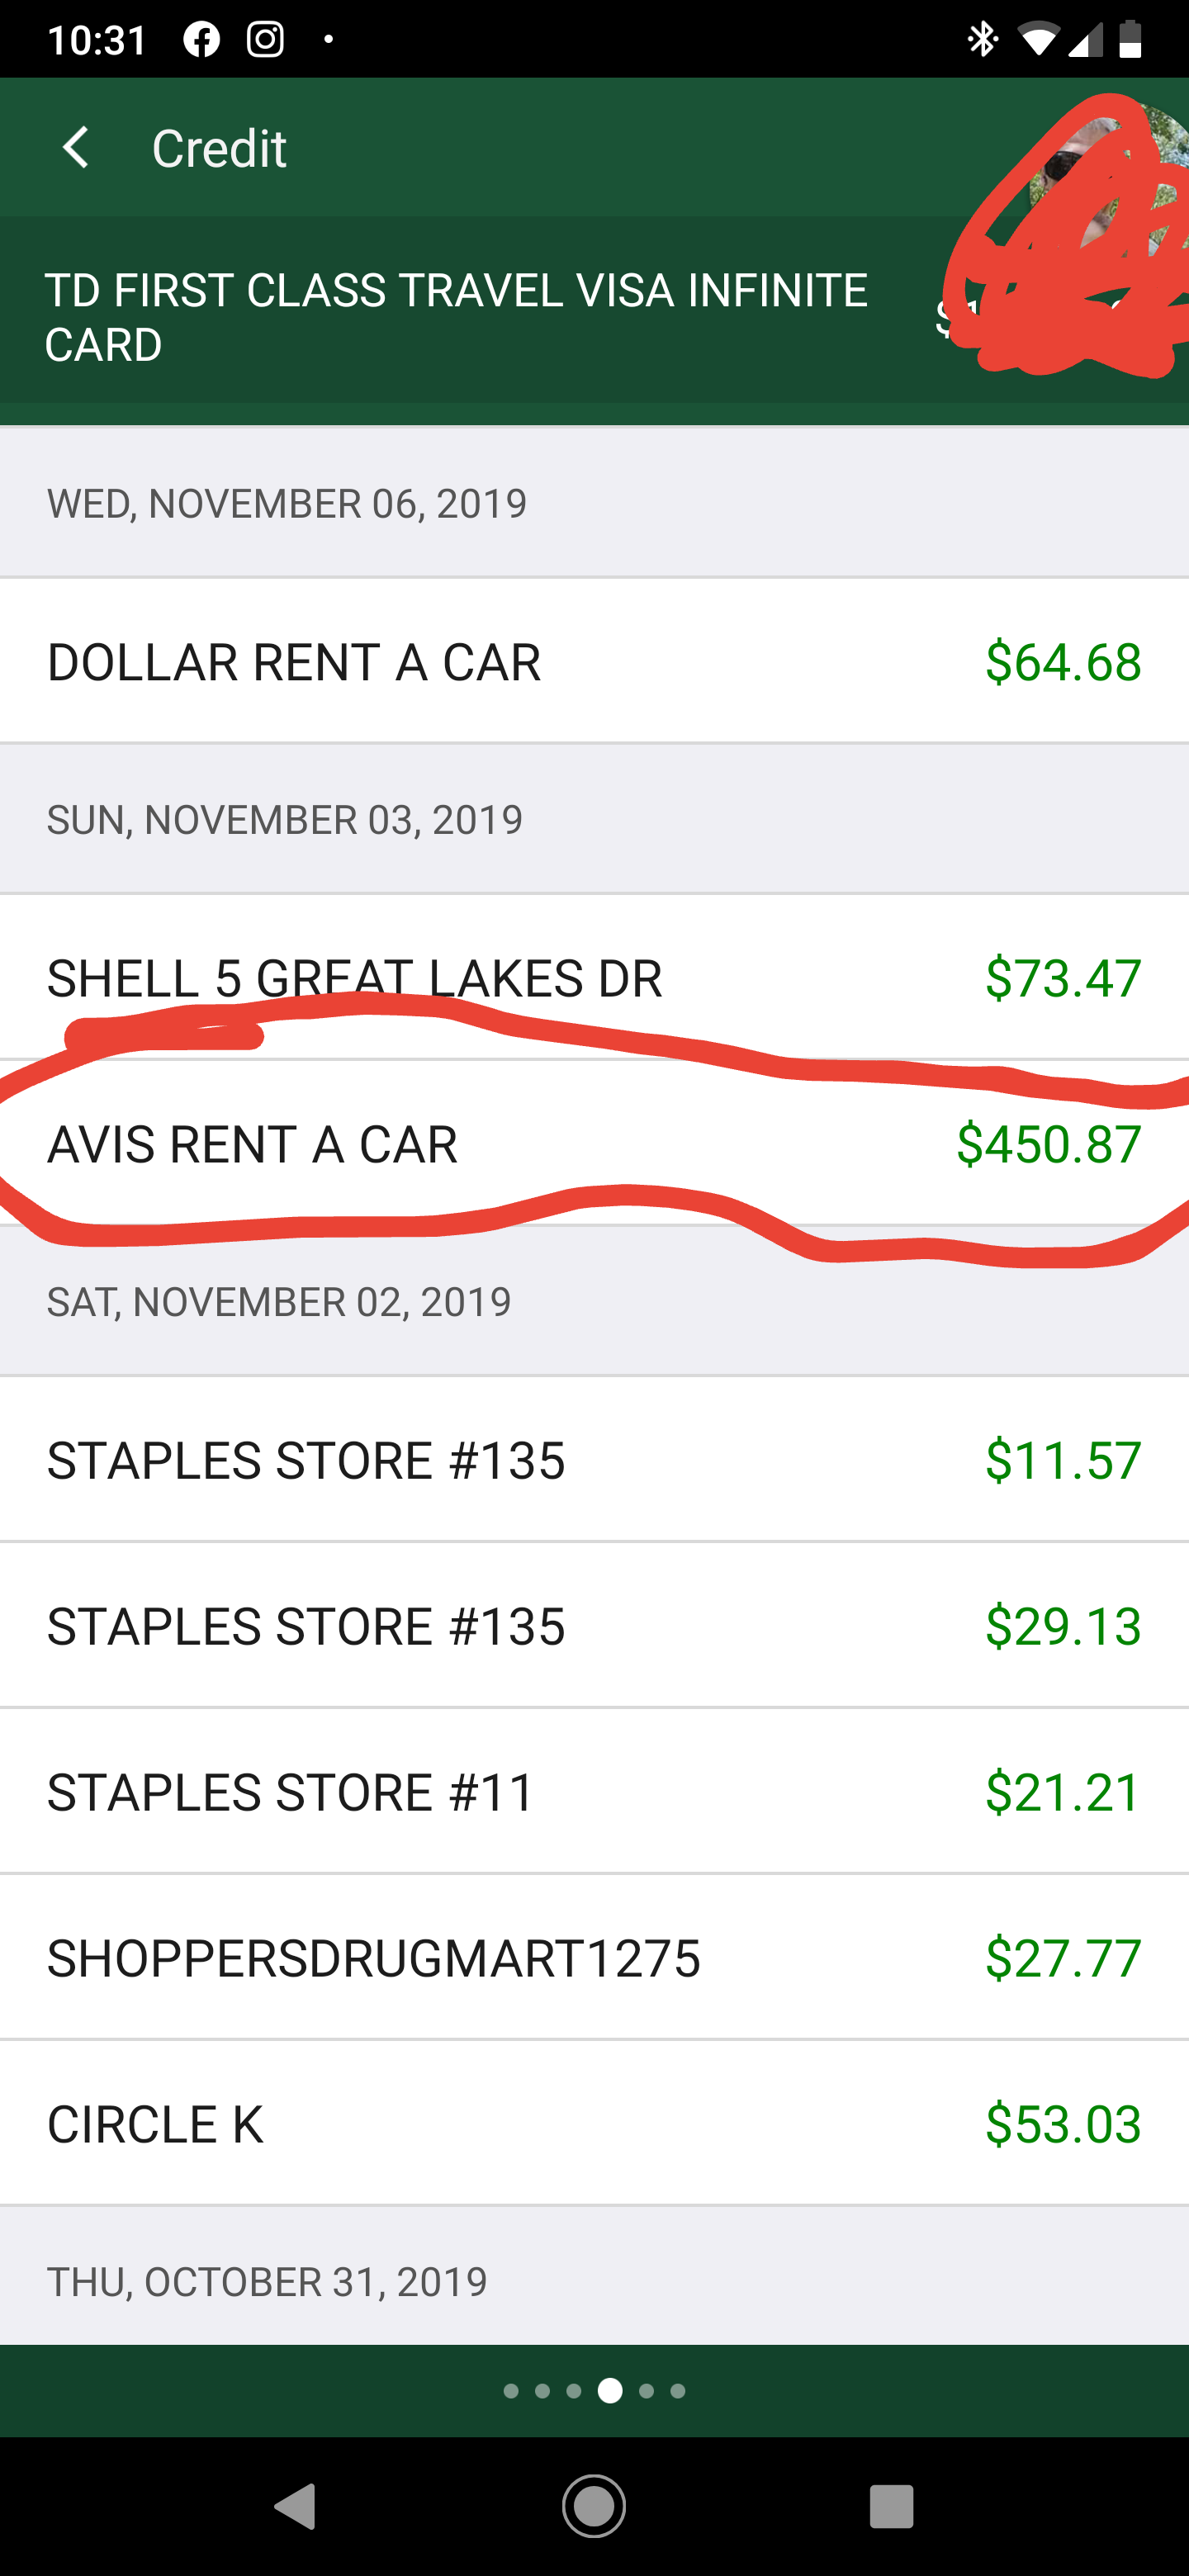Open the CIRCLE K transaction
The width and height of the screenshot is (1189, 2576).
[594, 2123]
